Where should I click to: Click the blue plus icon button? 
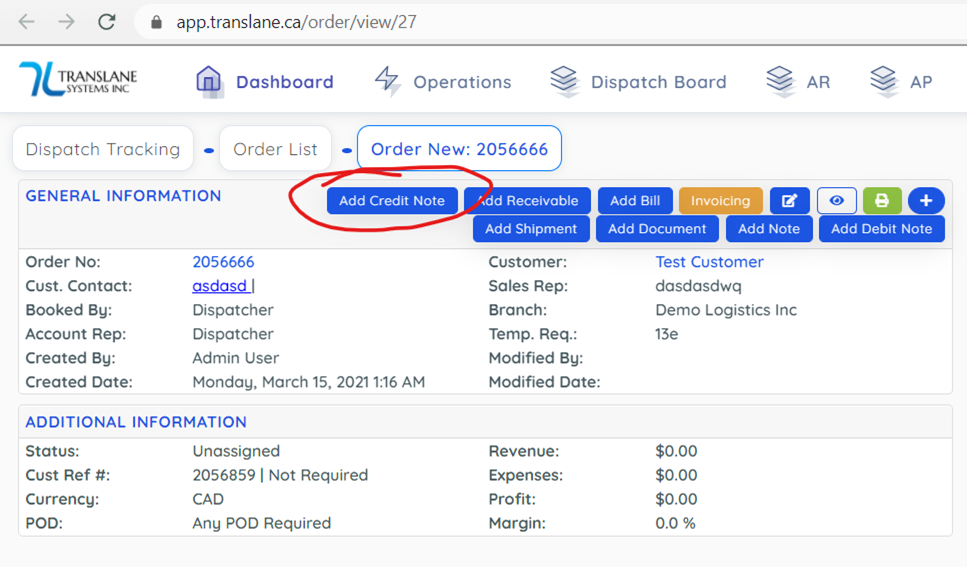point(926,201)
